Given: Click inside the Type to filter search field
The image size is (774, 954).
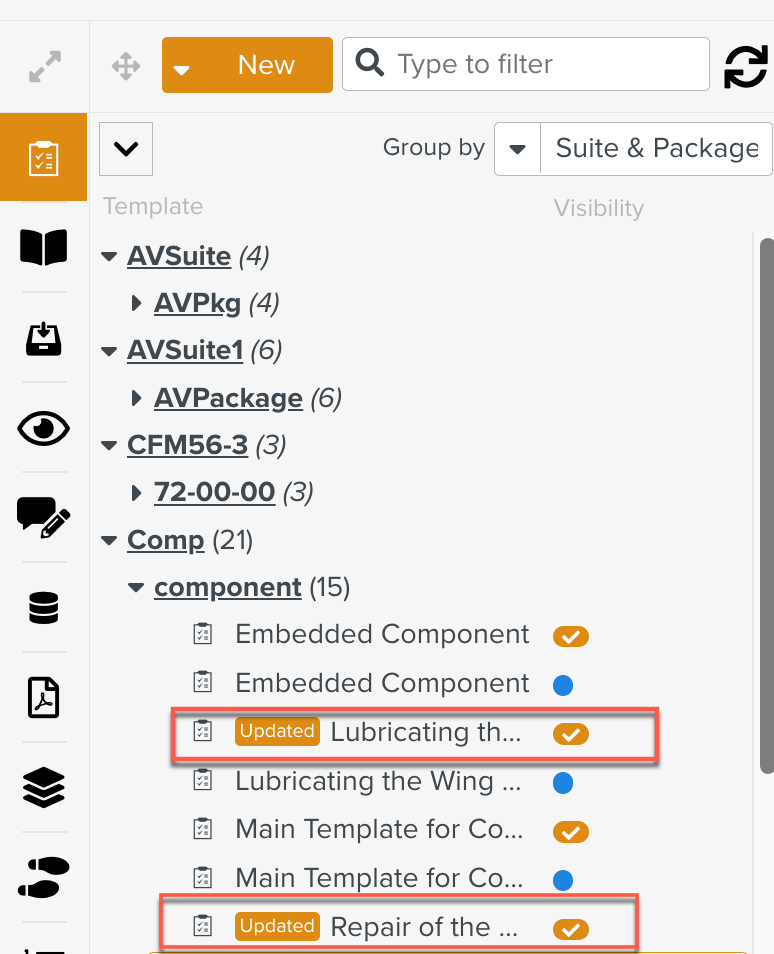Looking at the screenshot, I should coord(525,64).
